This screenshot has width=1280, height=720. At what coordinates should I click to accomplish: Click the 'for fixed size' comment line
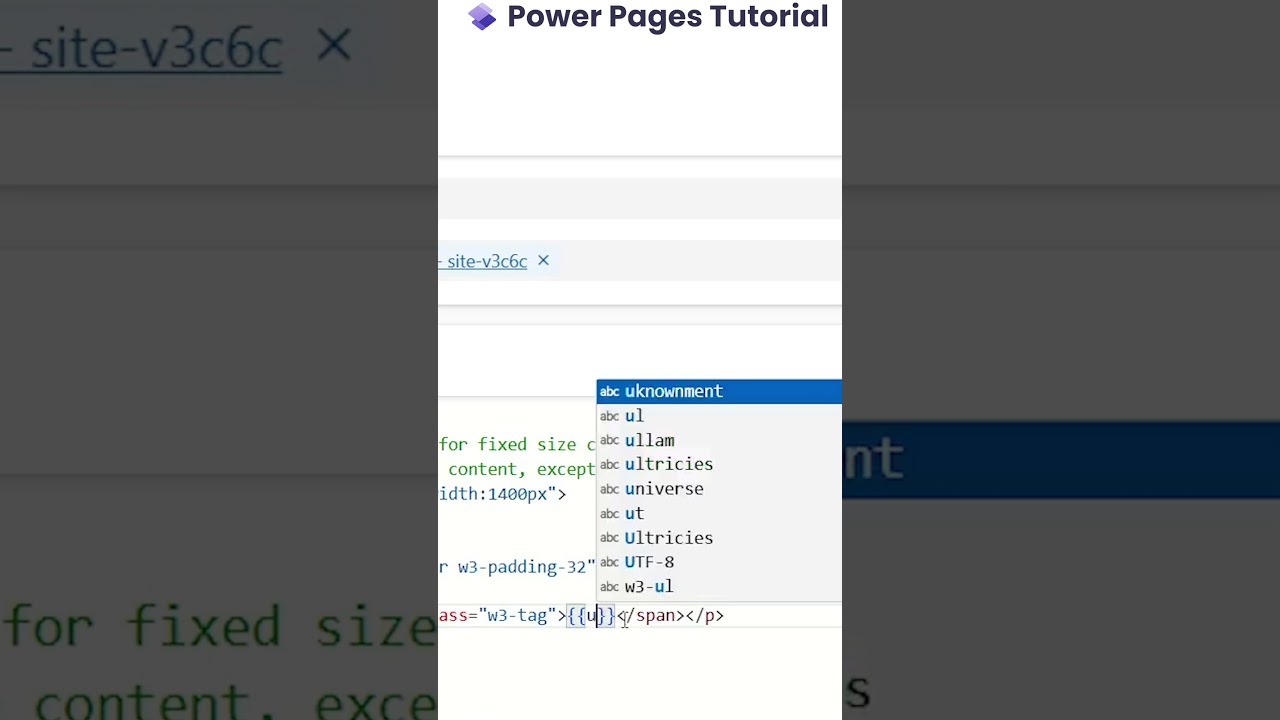point(518,445)
